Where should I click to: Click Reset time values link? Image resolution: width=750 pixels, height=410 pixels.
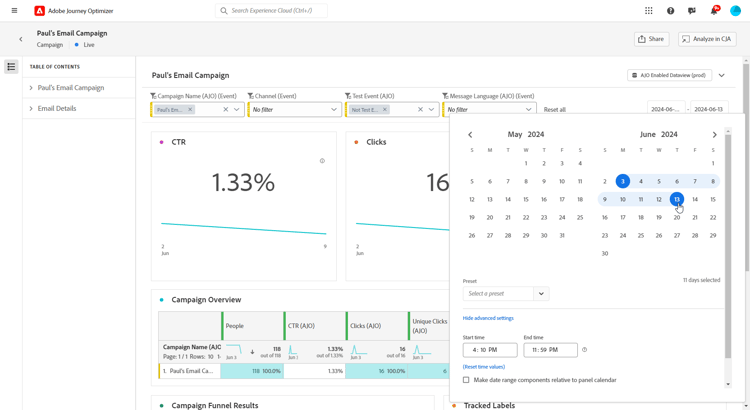tap(484, 367)
